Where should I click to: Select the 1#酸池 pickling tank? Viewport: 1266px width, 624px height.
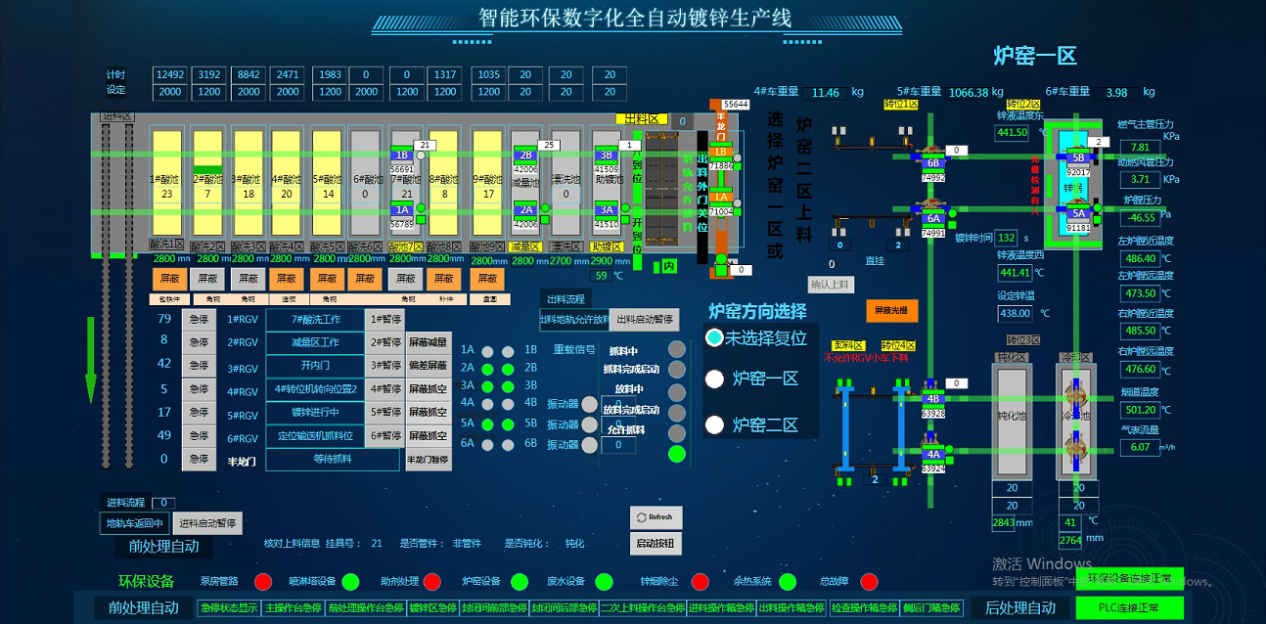167,182
